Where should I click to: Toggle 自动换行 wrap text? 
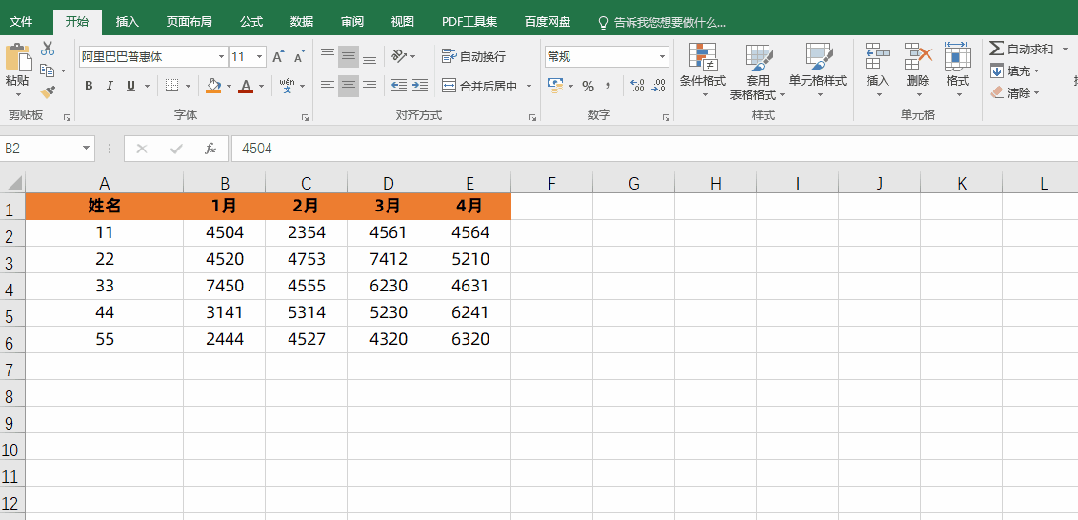[x=474, y=56]
